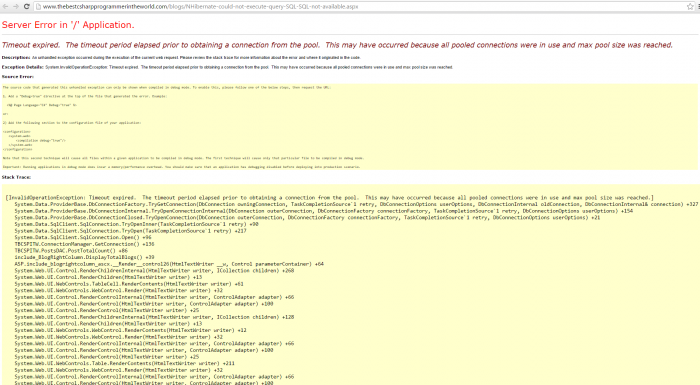Image resolution: width=700 pixels, height=385 pixels.
Task: Click the 'Stack Trace:' label
Action: (x=16, y=177)
